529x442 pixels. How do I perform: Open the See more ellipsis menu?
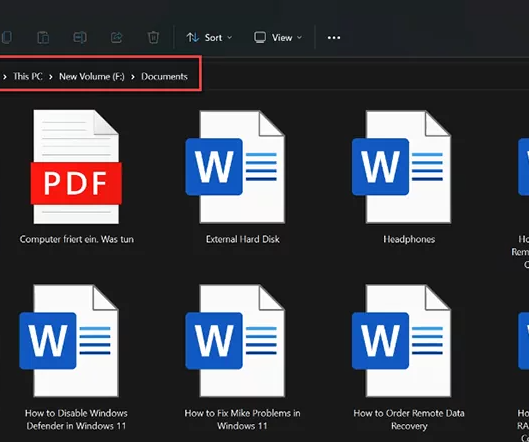[x=334, y=37]
